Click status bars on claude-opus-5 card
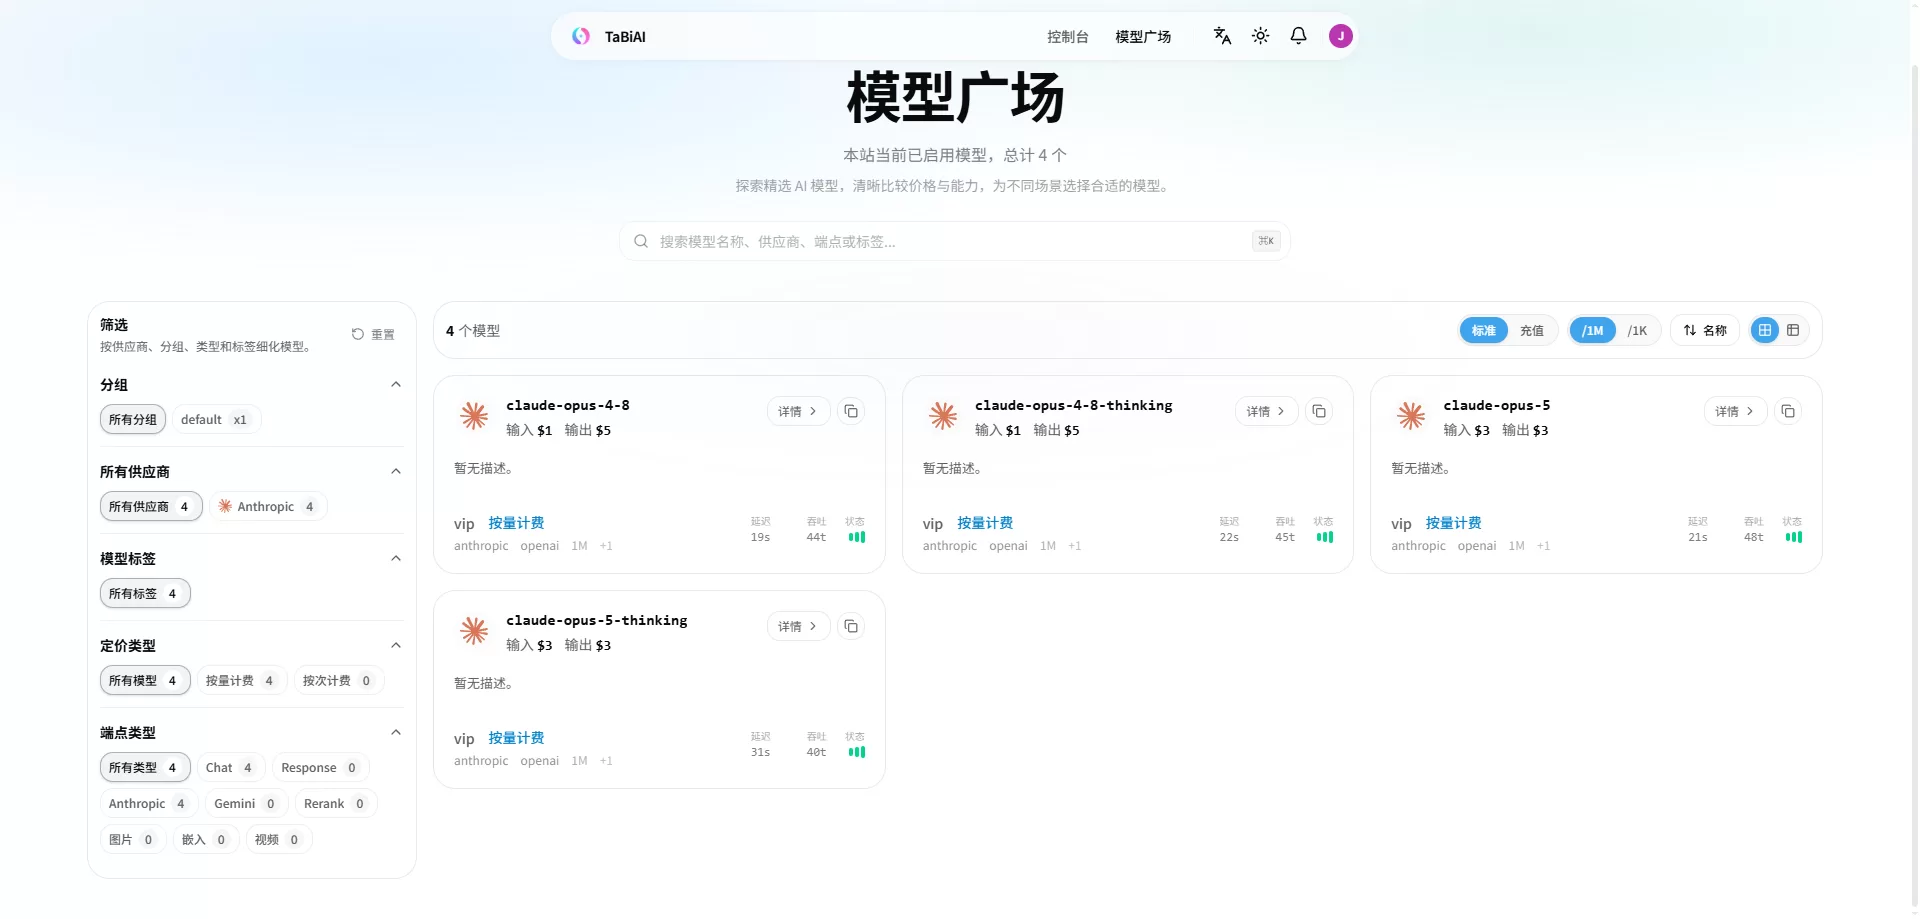The width and height of the screenshot is (1920, 919). (x=1794, y=537)
